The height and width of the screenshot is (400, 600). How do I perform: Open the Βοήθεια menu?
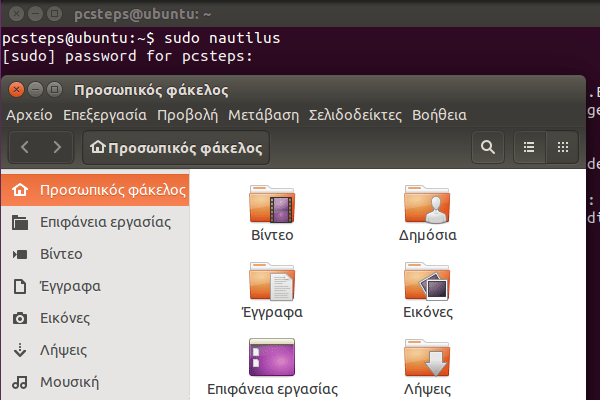[440, 115]
